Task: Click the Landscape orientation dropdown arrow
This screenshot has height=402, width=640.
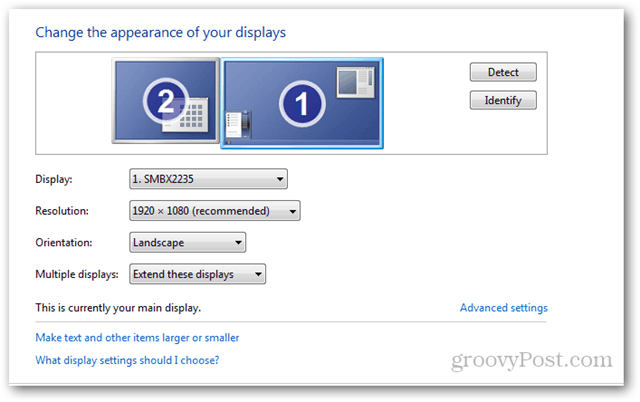Action: click(238, 243)
